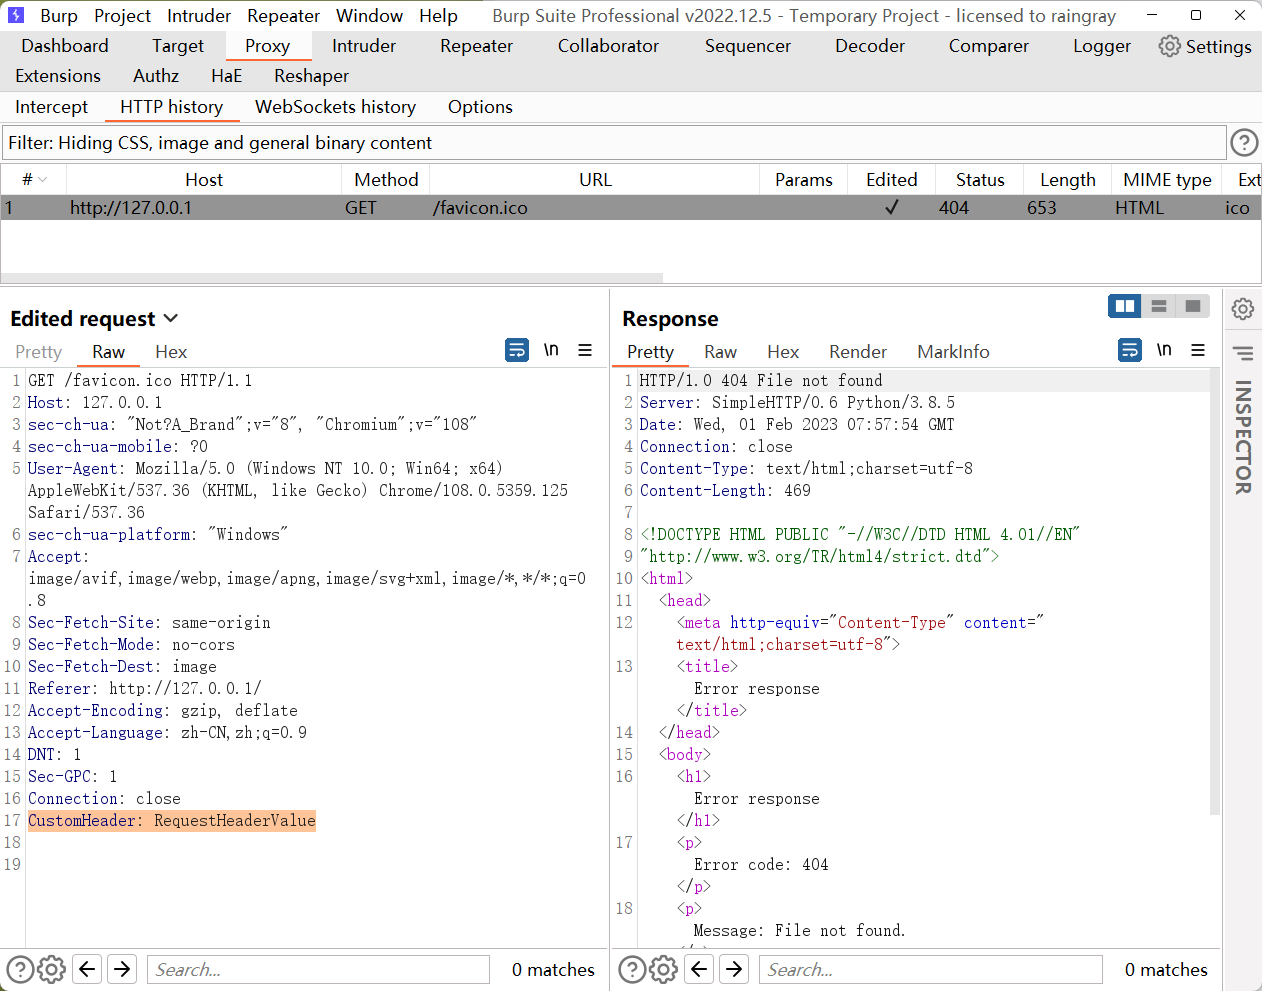The width and height of the screenshot is (1262, 991).
Task: Go to previous match in request search
Action: (x=88, y=969)
